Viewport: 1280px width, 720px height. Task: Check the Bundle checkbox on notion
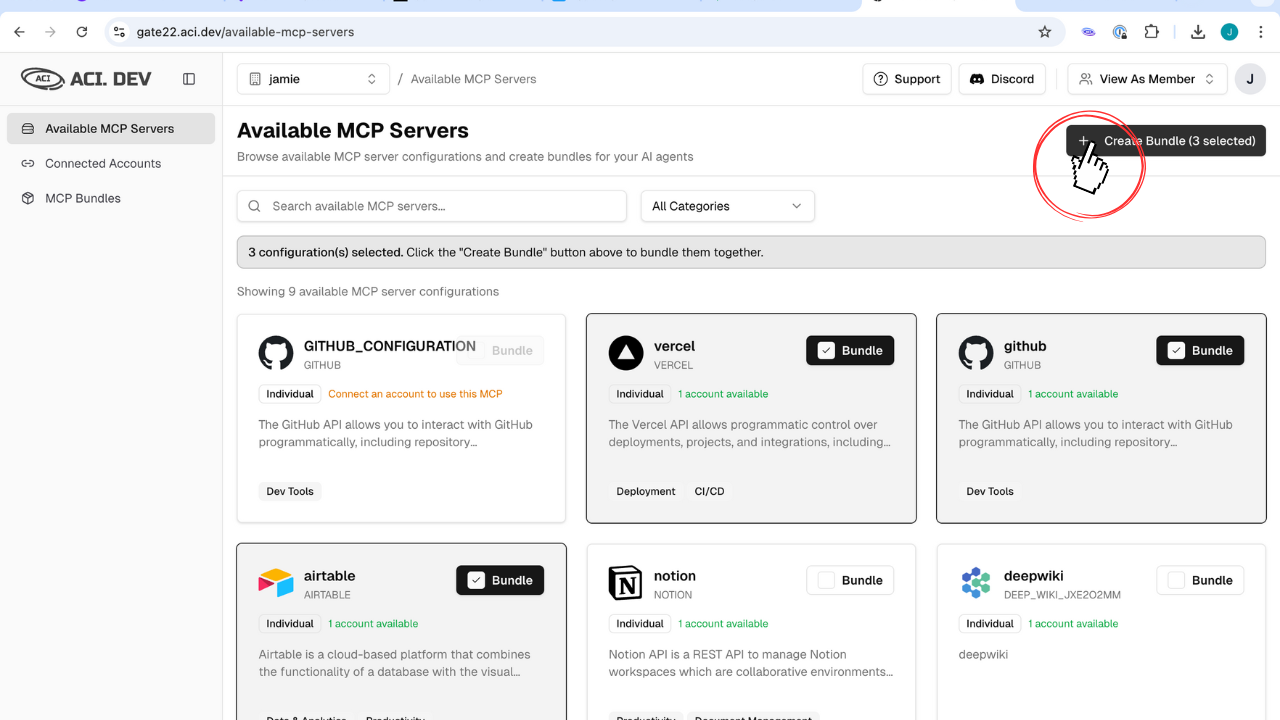(826, 581)
